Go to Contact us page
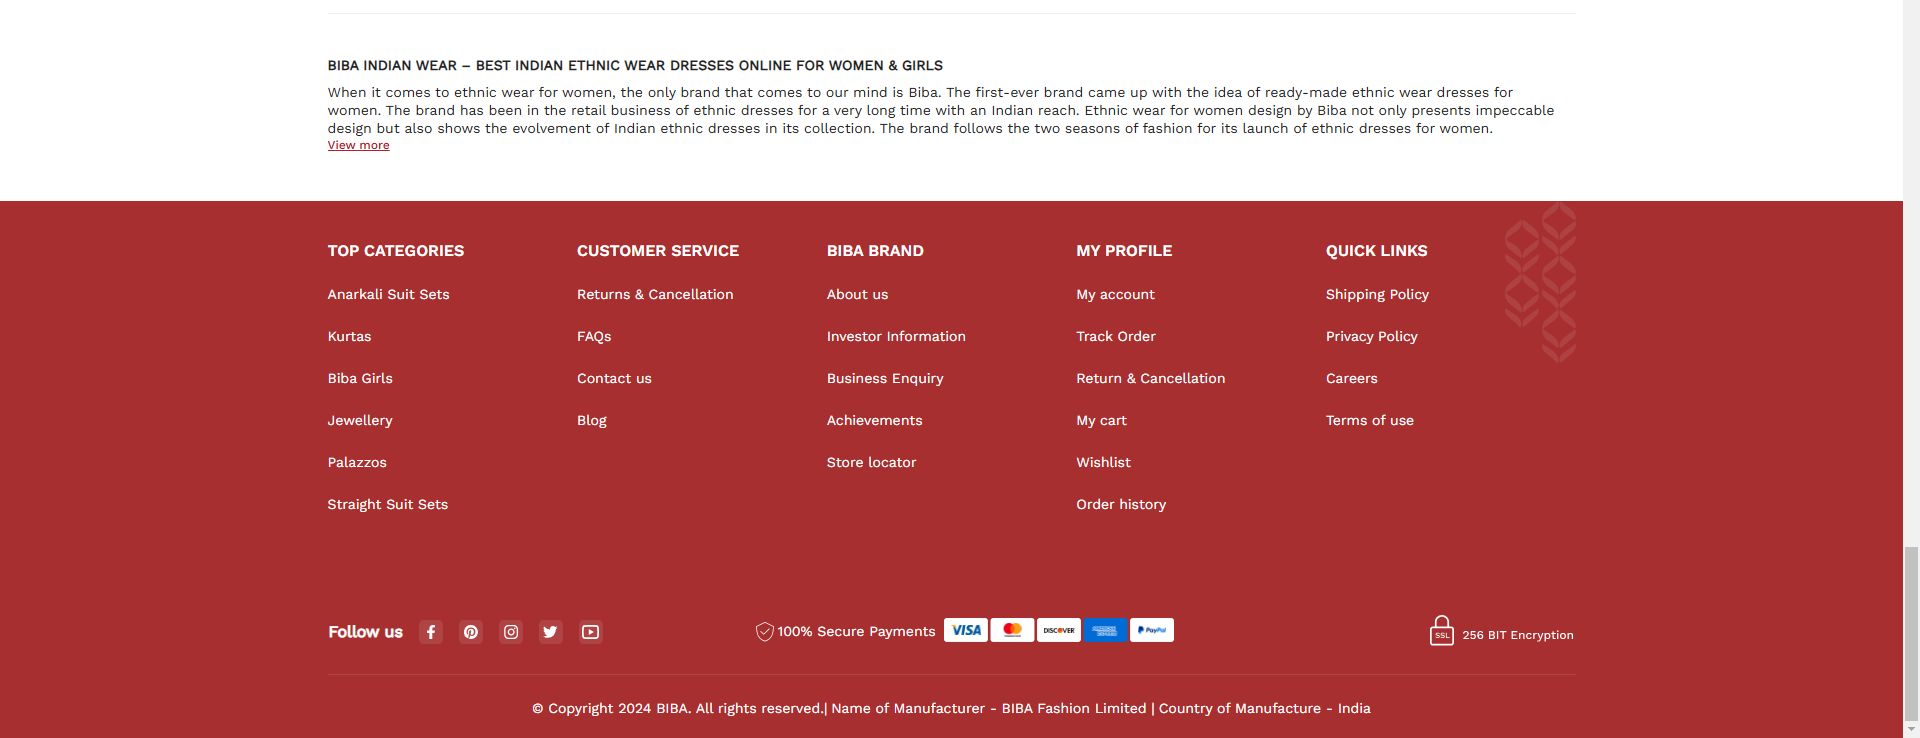Viewport: 1920px width, 738px height. [x=614, y=378]
